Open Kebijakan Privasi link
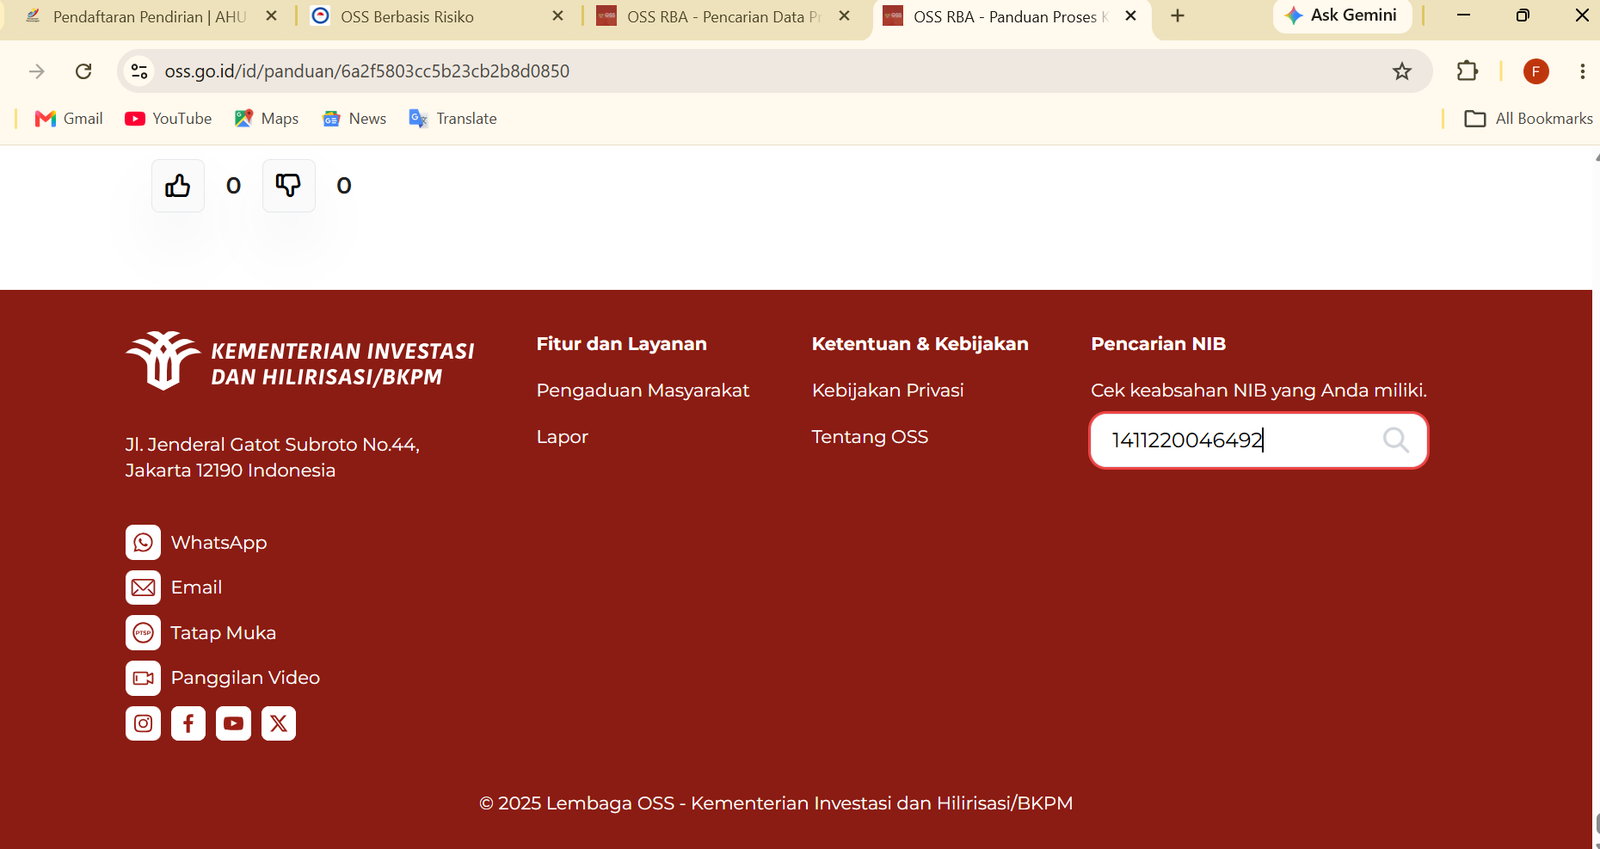1600x849 pixels. click(888, 390)
